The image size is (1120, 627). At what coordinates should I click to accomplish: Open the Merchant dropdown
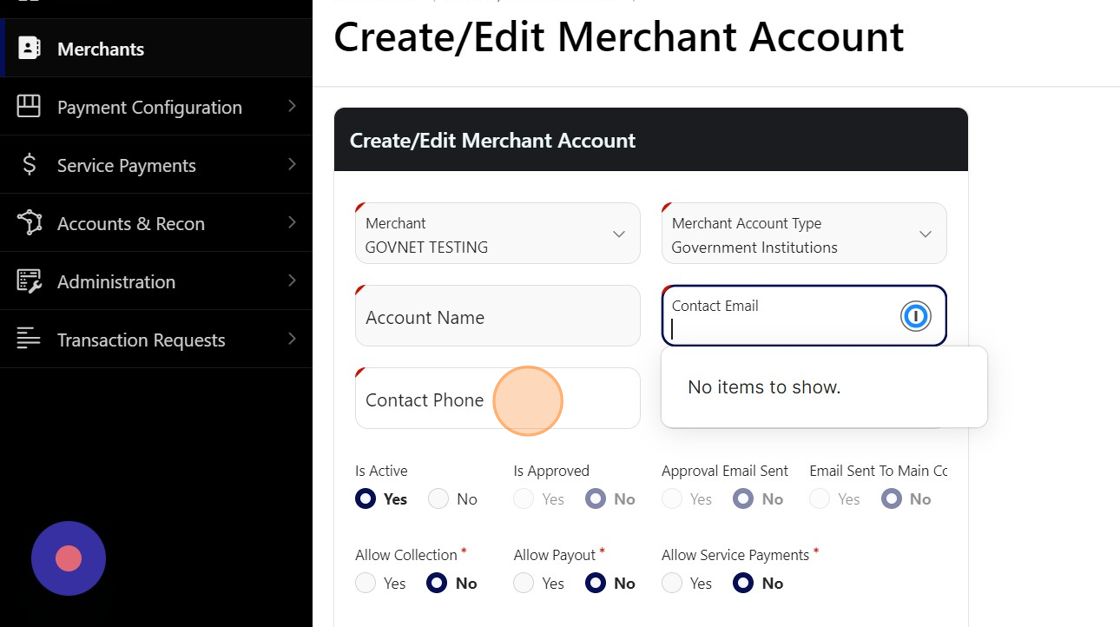pos(497,234)
